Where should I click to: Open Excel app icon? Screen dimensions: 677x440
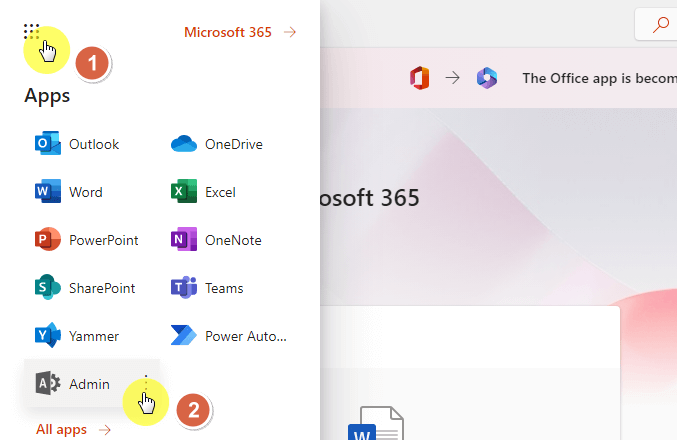[184, 191]
